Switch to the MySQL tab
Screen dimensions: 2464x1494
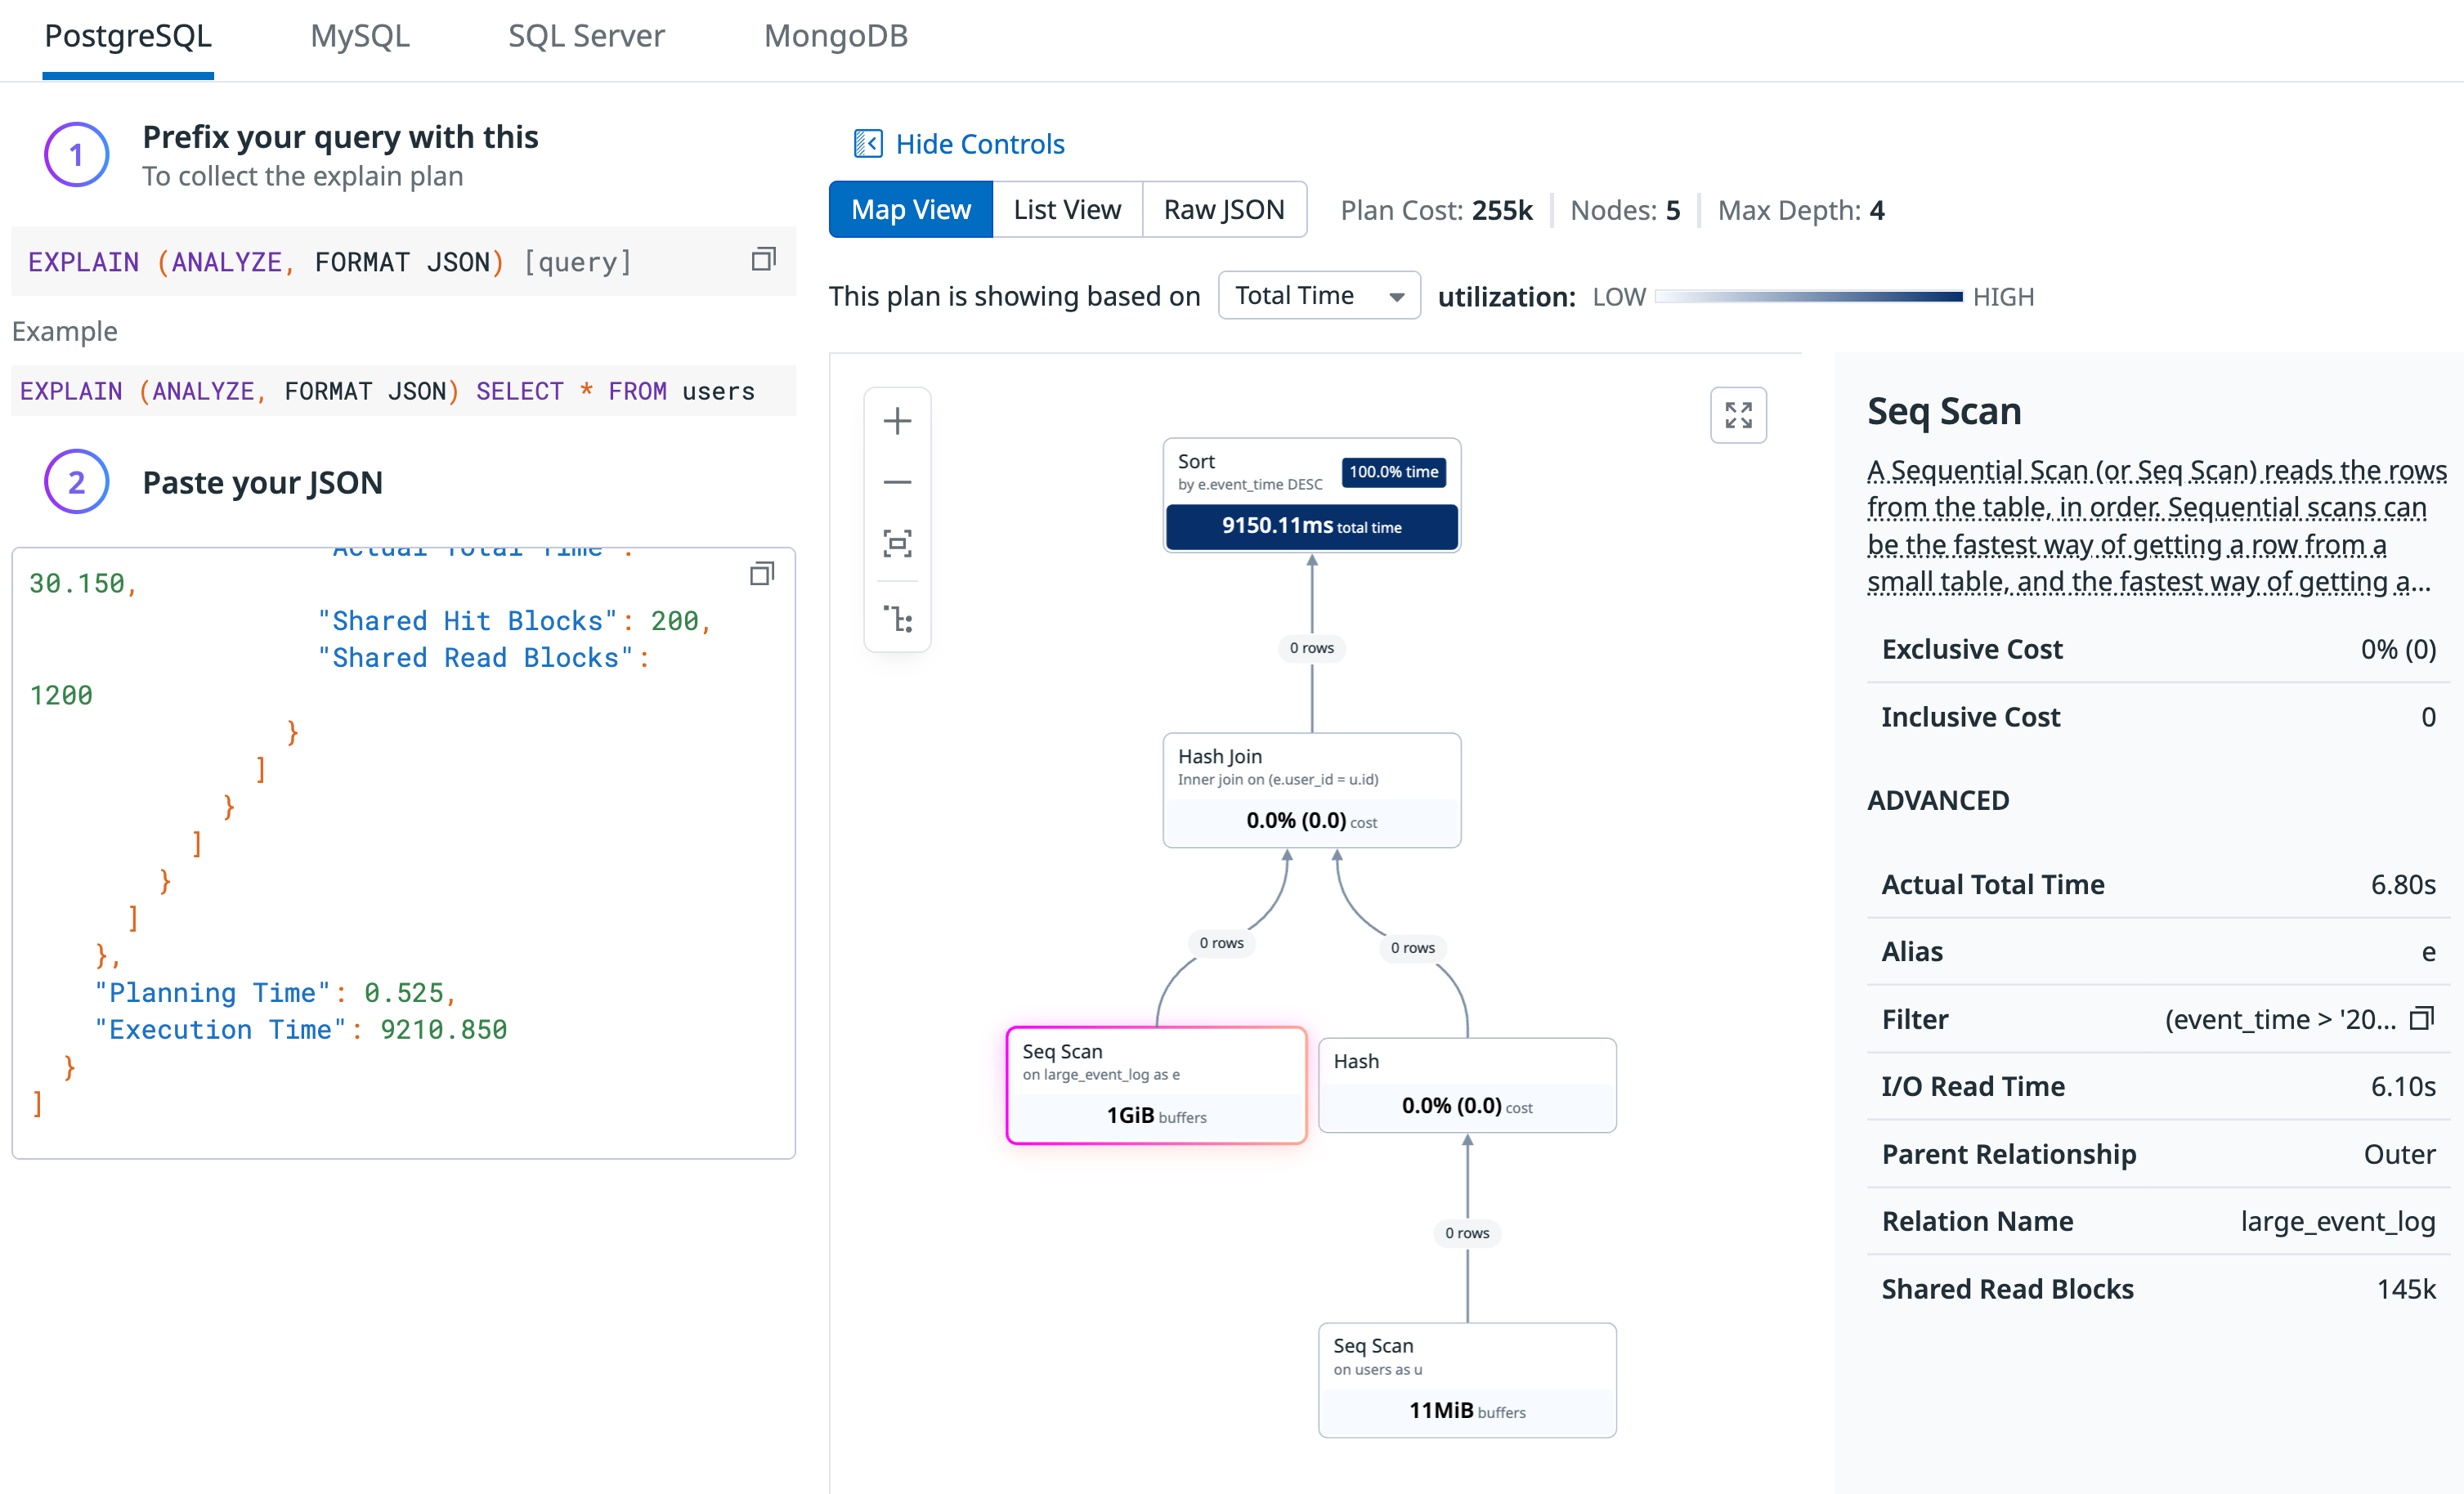tap(360, 36)
